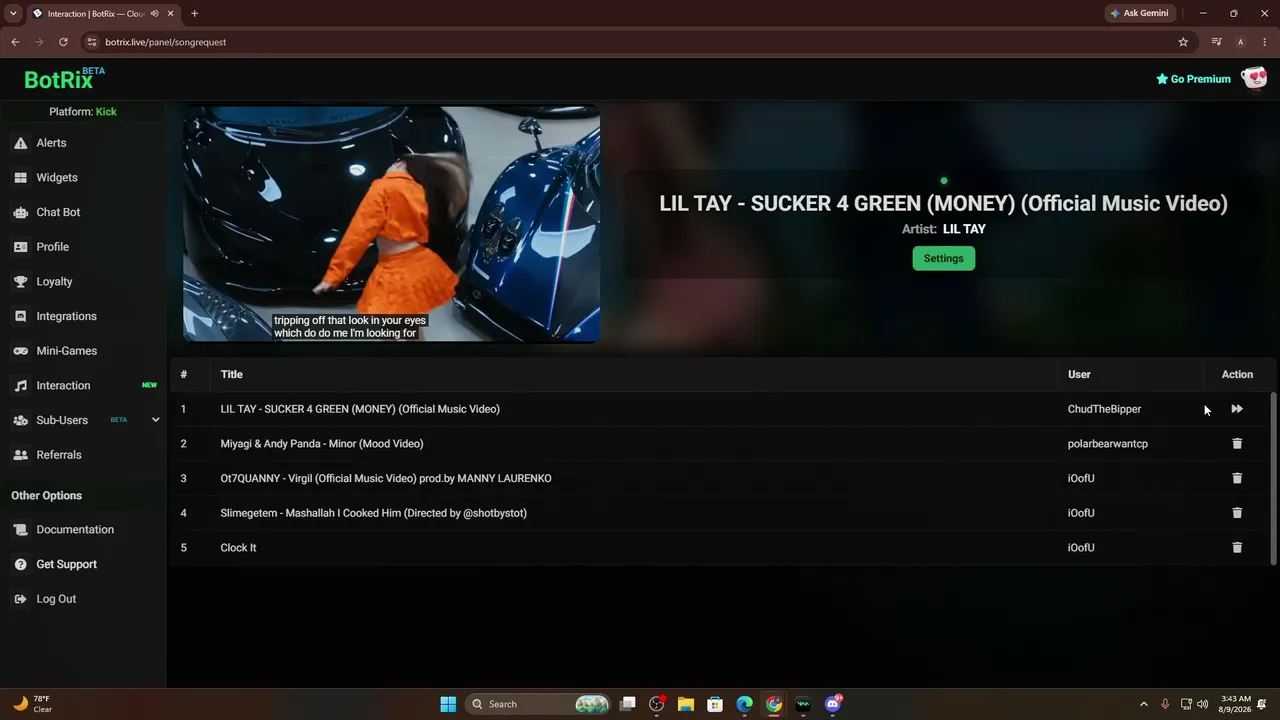Click the Title column header

(232, 375)
